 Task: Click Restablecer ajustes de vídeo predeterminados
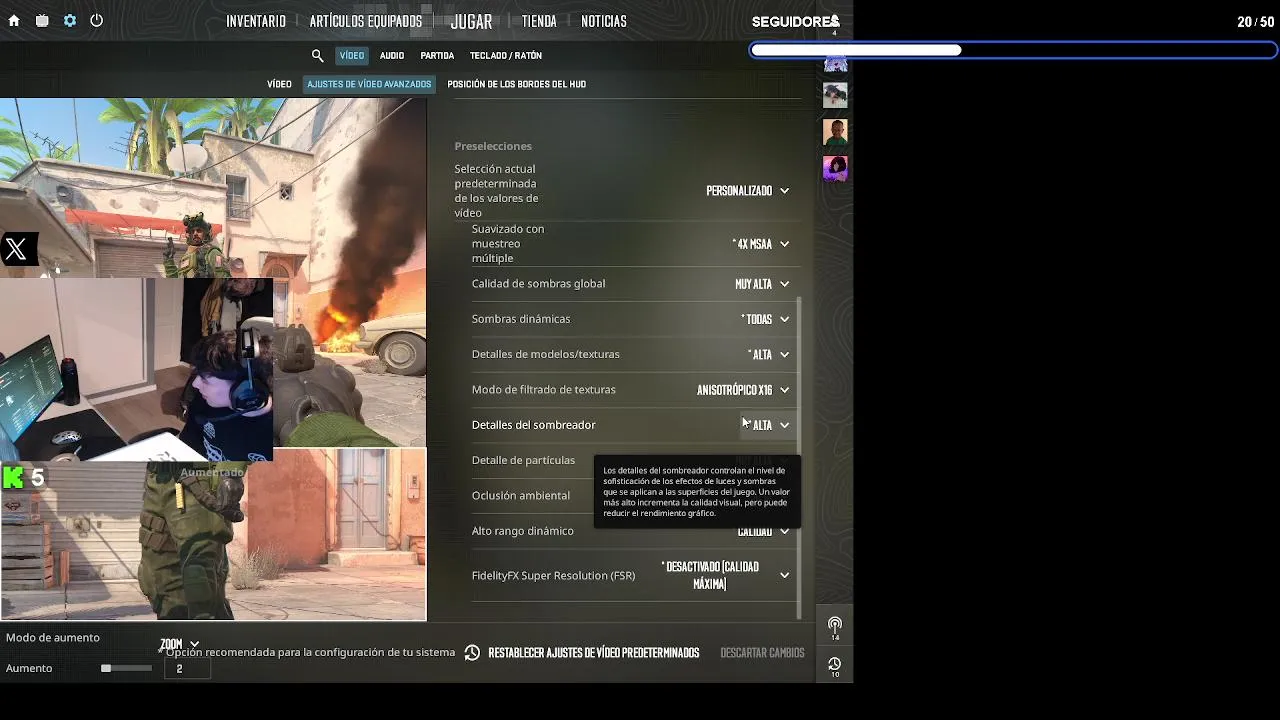(593, 653)
